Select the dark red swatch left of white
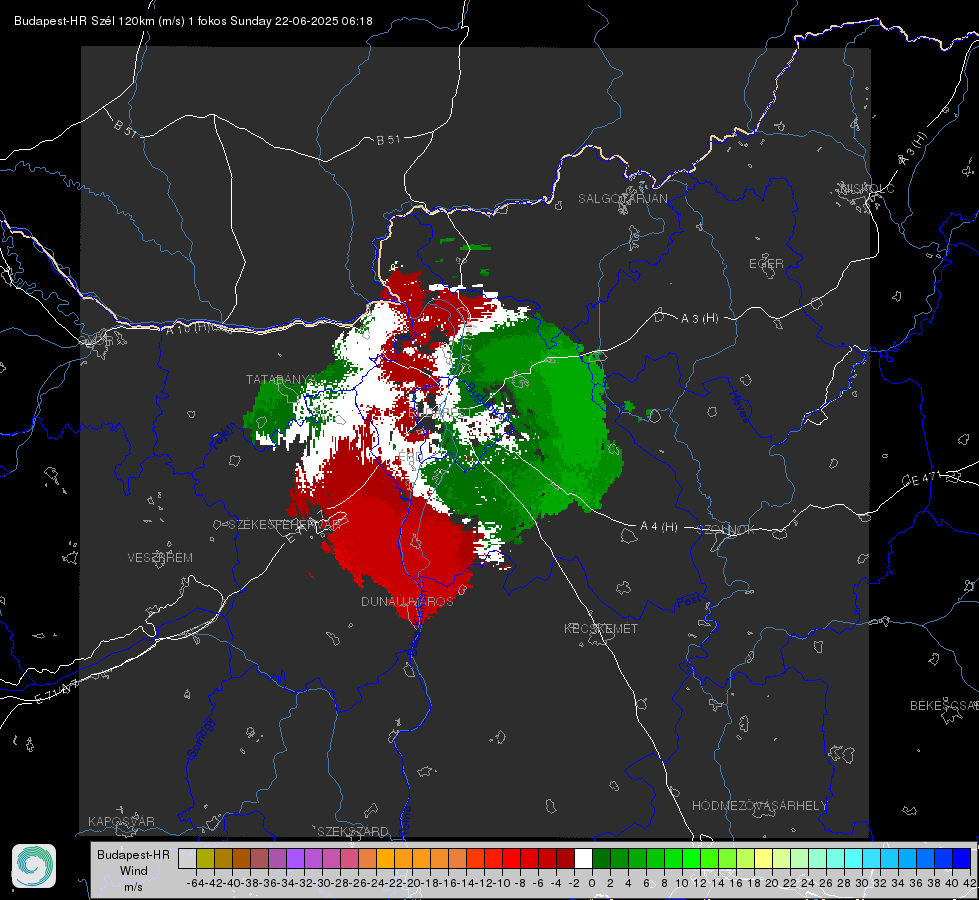This screenshot has height=900, width=979. [565, 858]
